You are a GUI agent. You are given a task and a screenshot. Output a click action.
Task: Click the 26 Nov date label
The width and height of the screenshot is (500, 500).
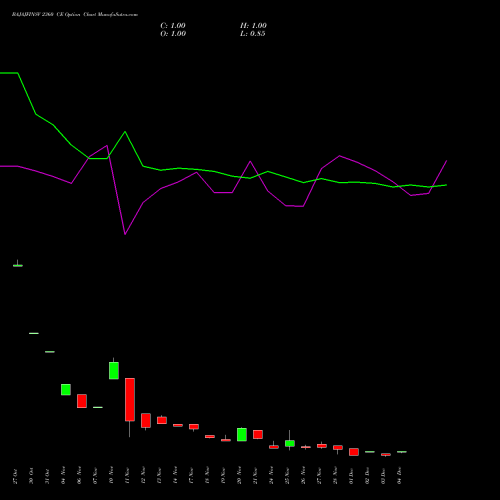(303, 476)
